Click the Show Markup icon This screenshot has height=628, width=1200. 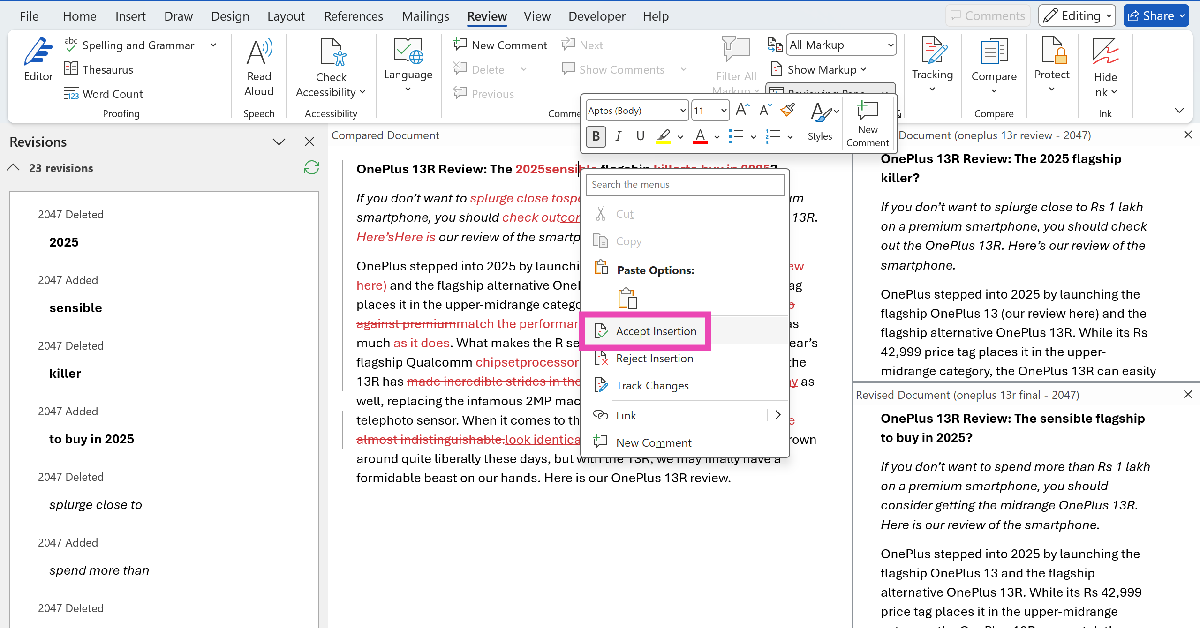[x=776, y=69]
